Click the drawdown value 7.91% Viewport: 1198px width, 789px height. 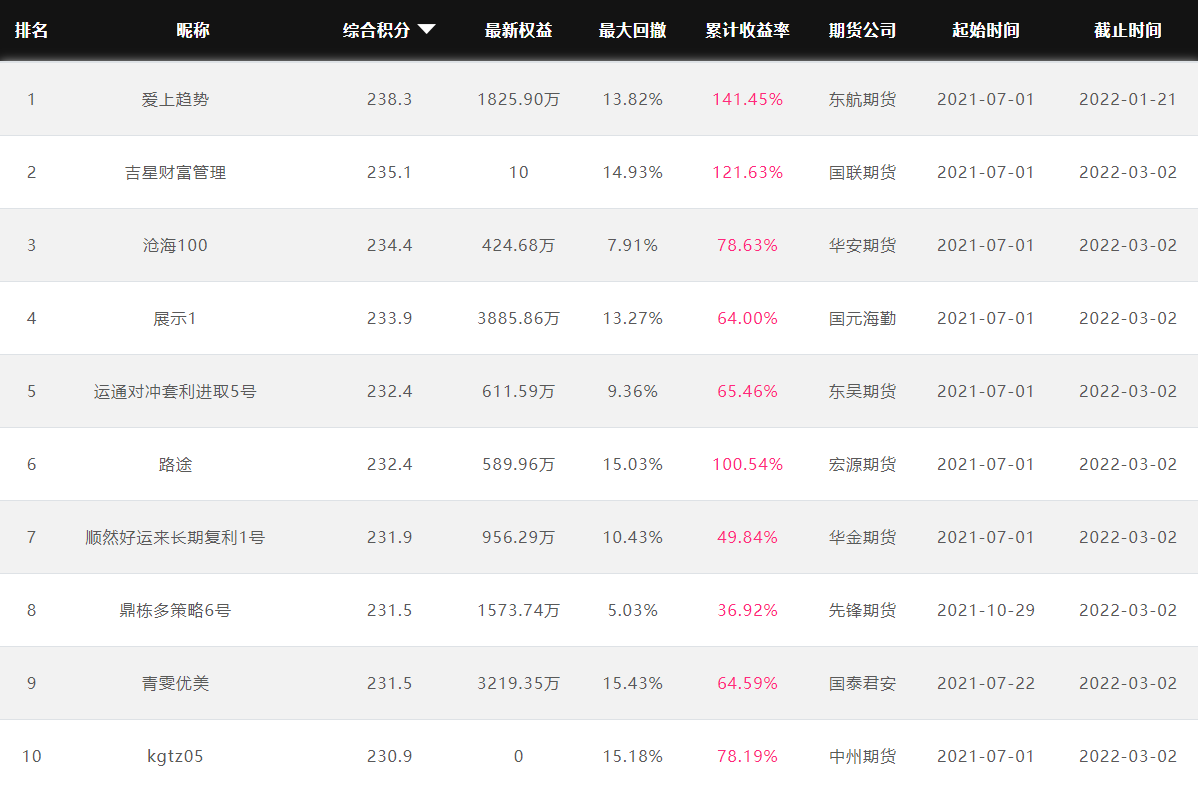(633, 245)
